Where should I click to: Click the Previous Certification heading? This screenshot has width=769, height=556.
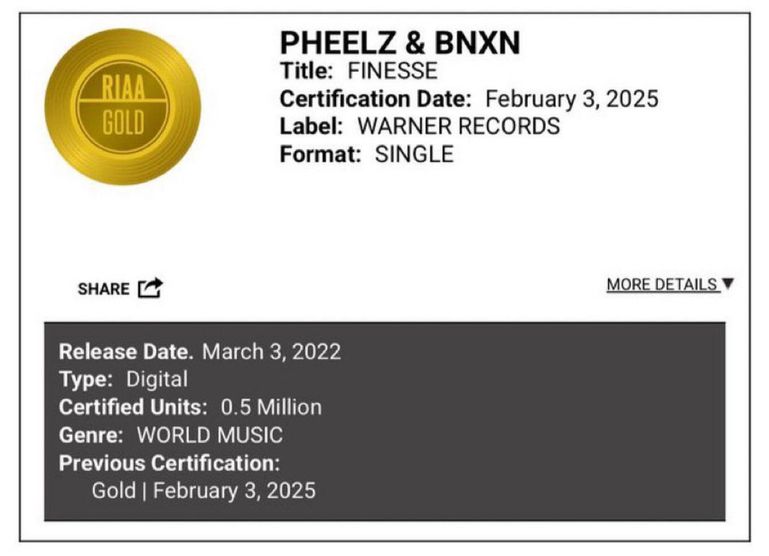tap(169, 463)
